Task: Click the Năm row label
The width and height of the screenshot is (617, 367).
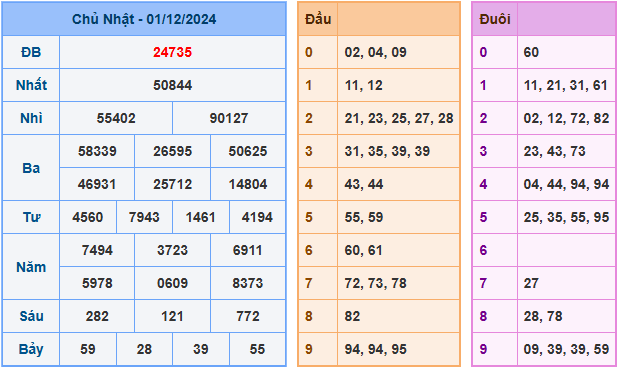Action: 31,267
